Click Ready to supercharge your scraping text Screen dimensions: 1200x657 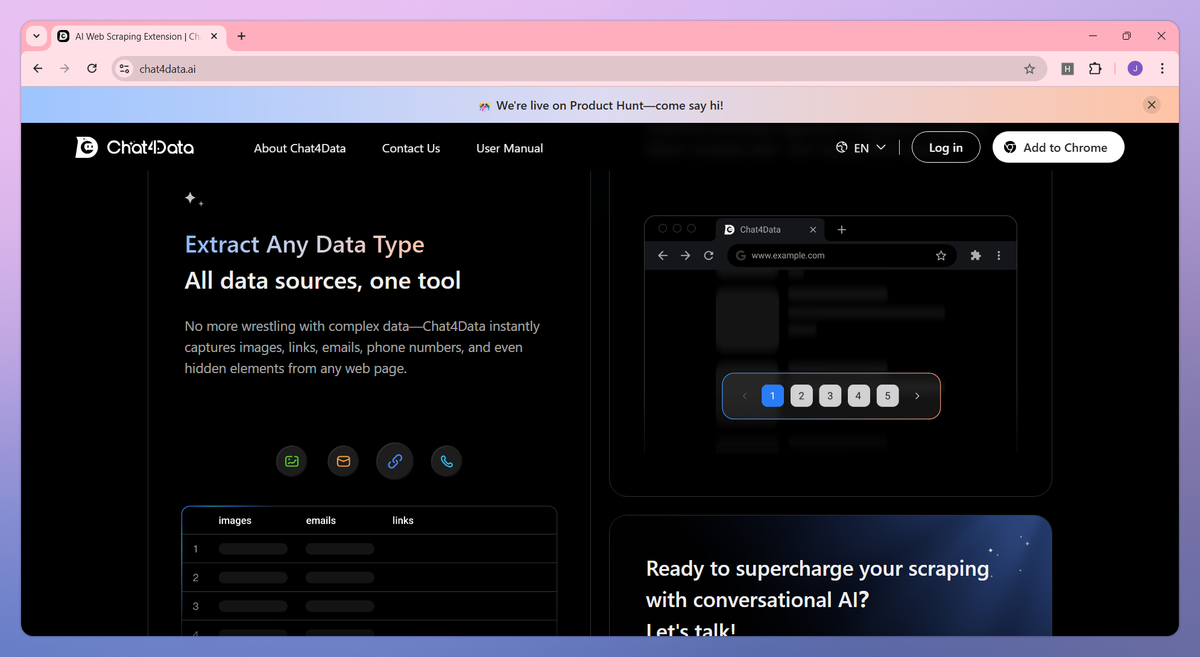point(818,569)
